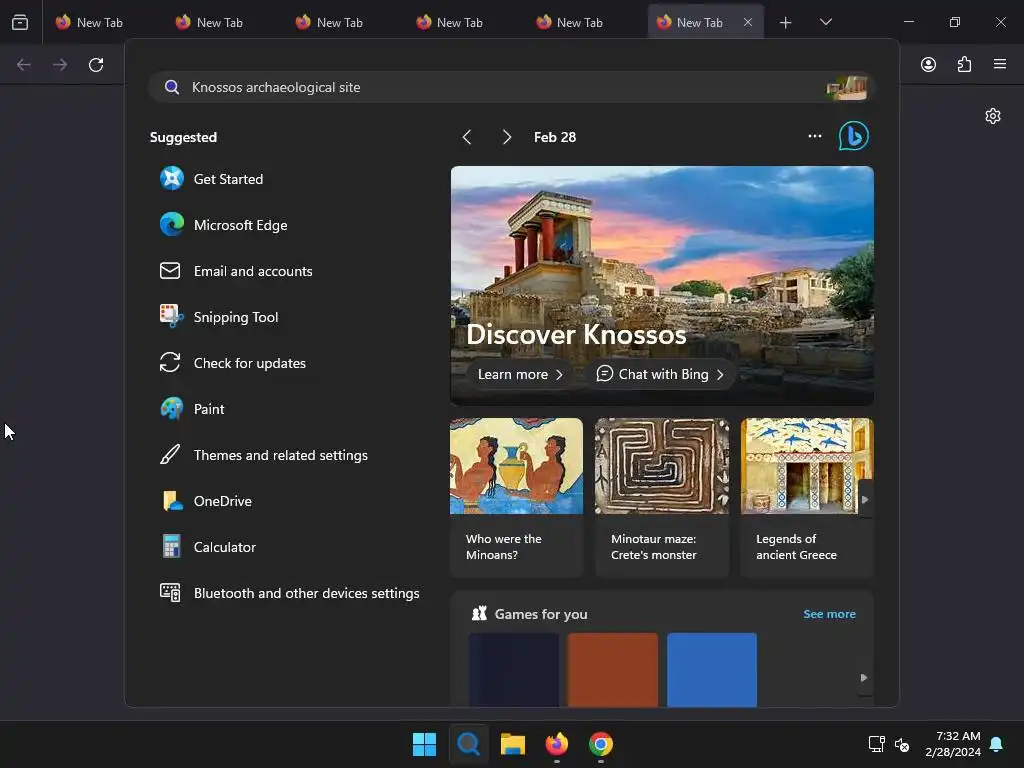Open Who were the Minoans card

tap(517, 498)
